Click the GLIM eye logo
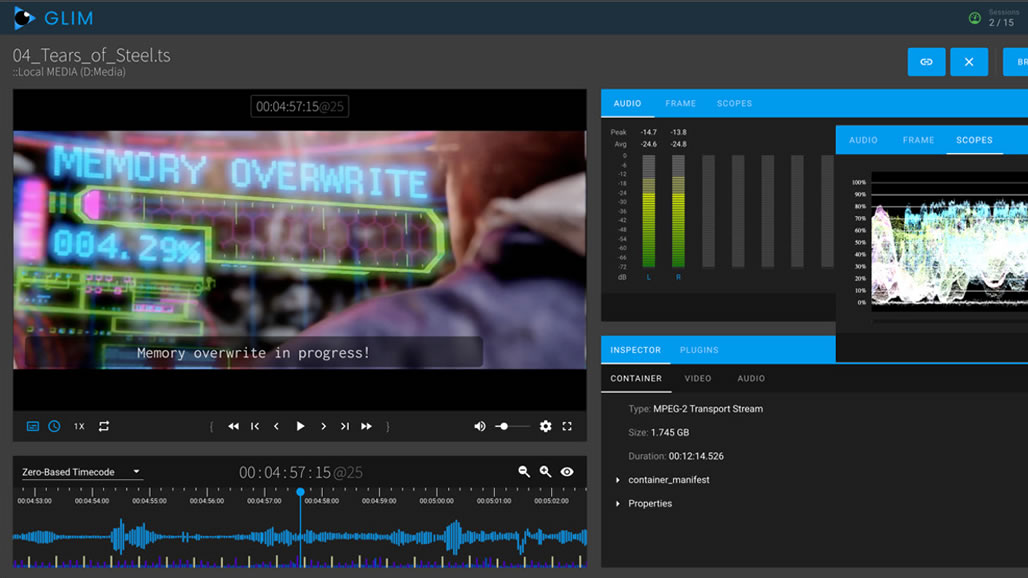The width and height of the screenshot is (1028, 578). (24, 18)
